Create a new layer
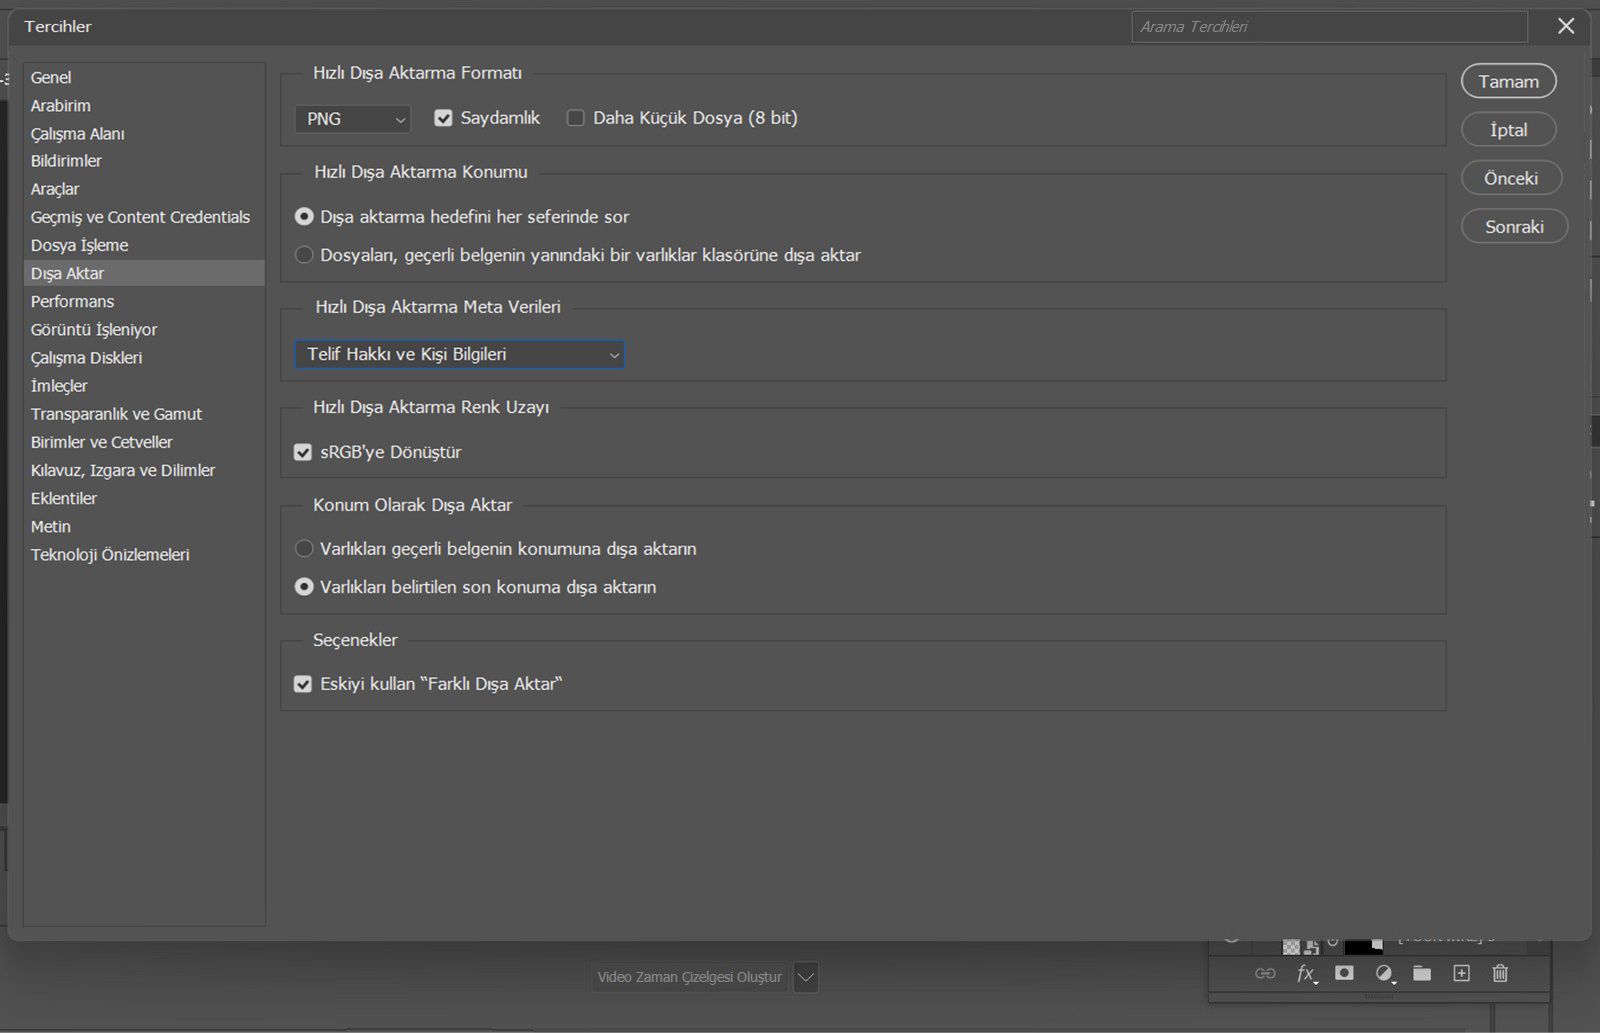 pos(1461,973)
